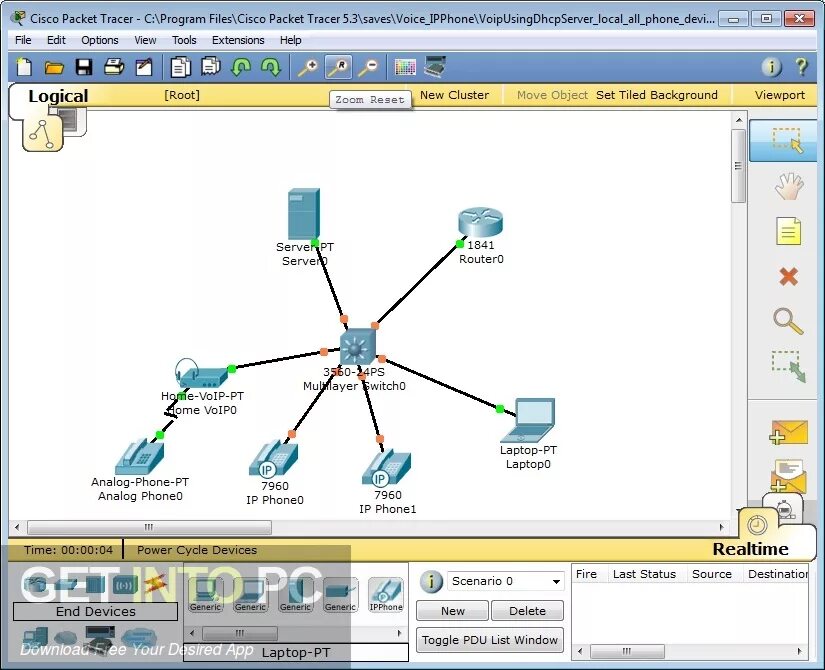Click the Undo green arrow icon
Image resolution: width=825 pixels, height=670 pixels.
click(x=241, y=67)
